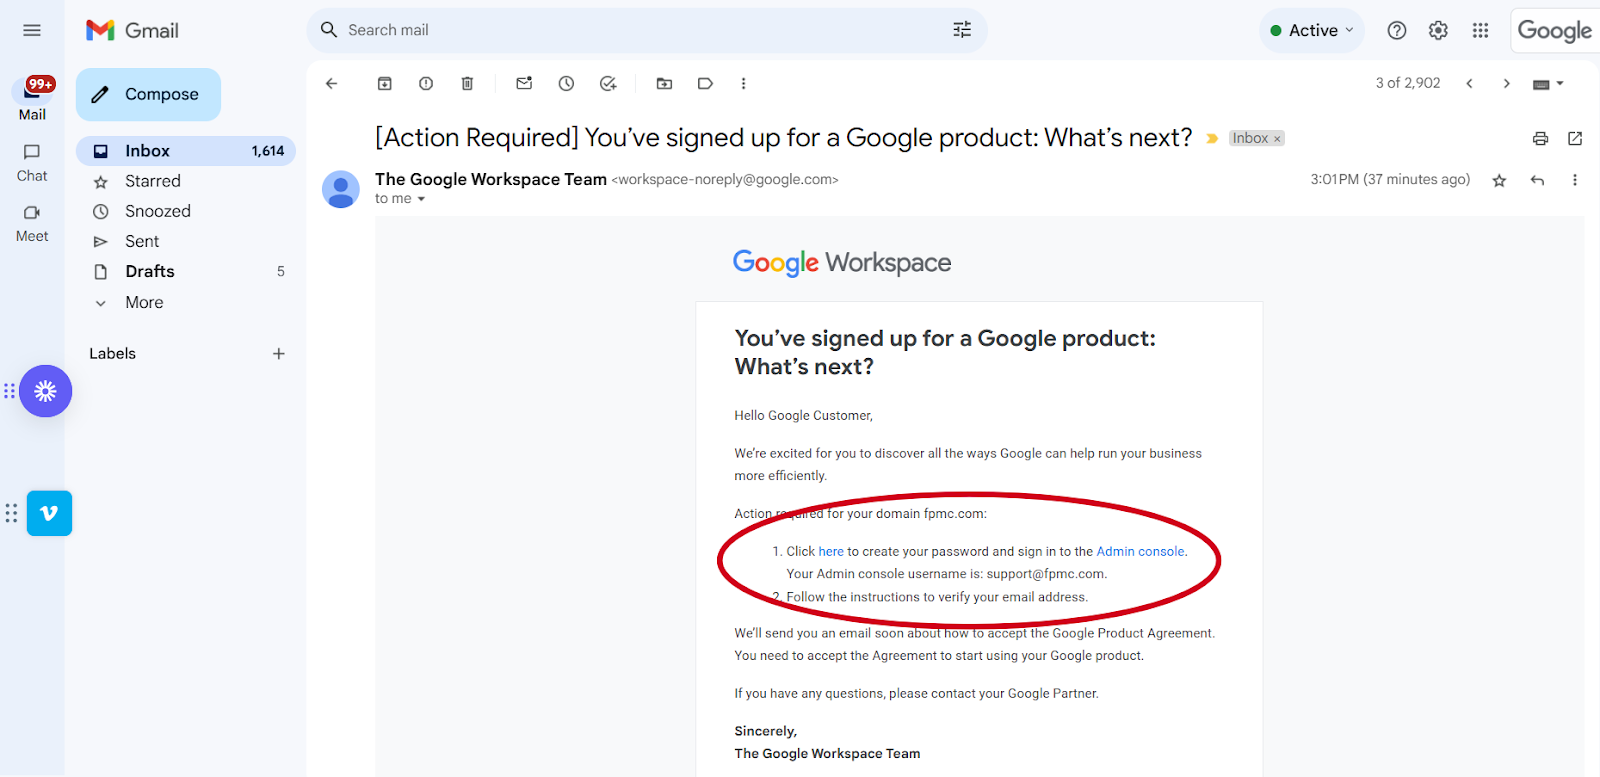Open Chat in left rail
Viewport: 1600px width, 777px height.
32,162
